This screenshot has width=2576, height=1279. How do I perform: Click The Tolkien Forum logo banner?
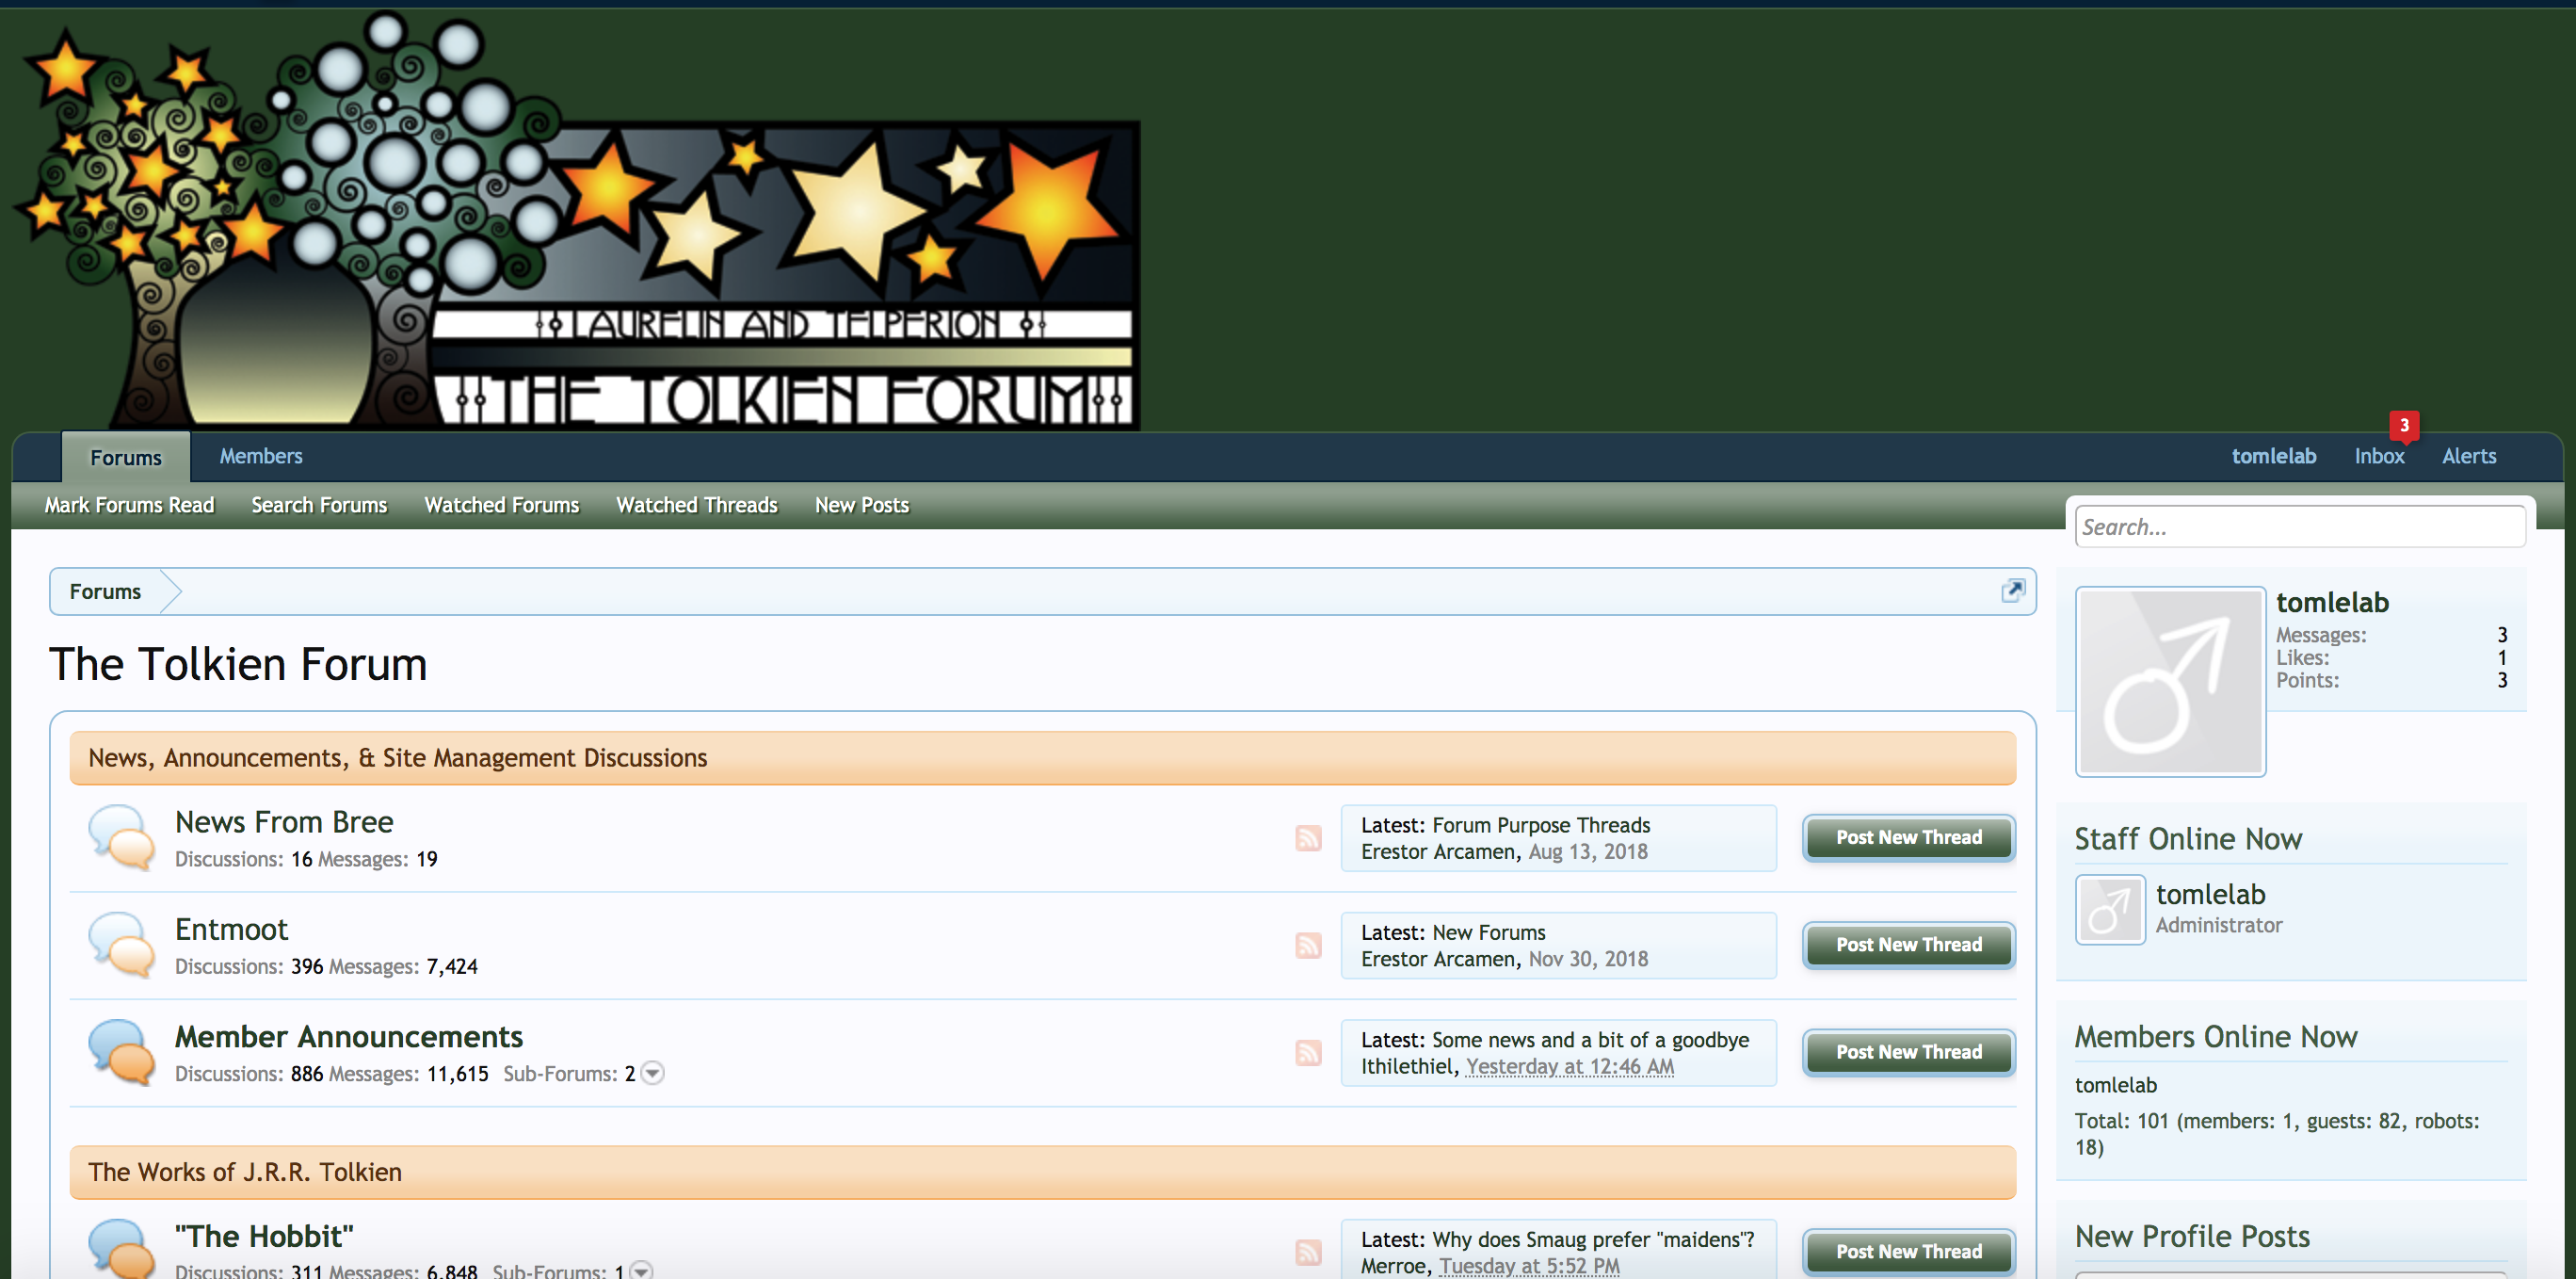click(x=577, y=222)
